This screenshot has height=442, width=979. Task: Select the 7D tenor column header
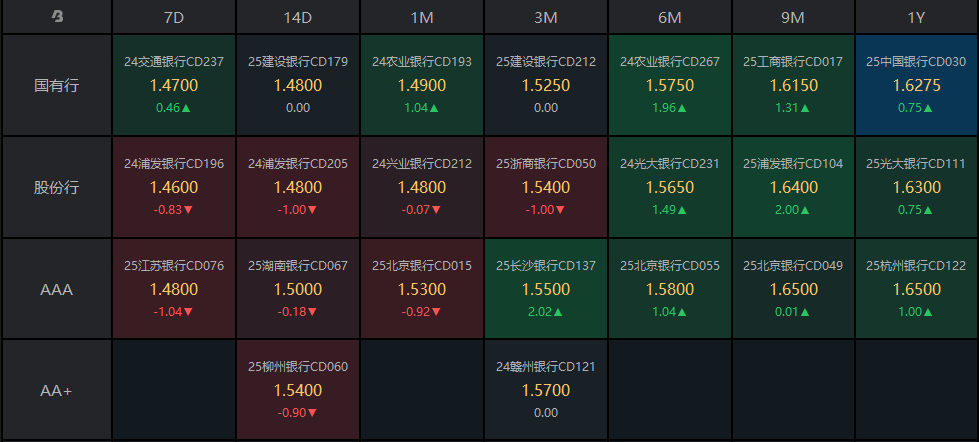pyautogui.click(x=174, y=17)
